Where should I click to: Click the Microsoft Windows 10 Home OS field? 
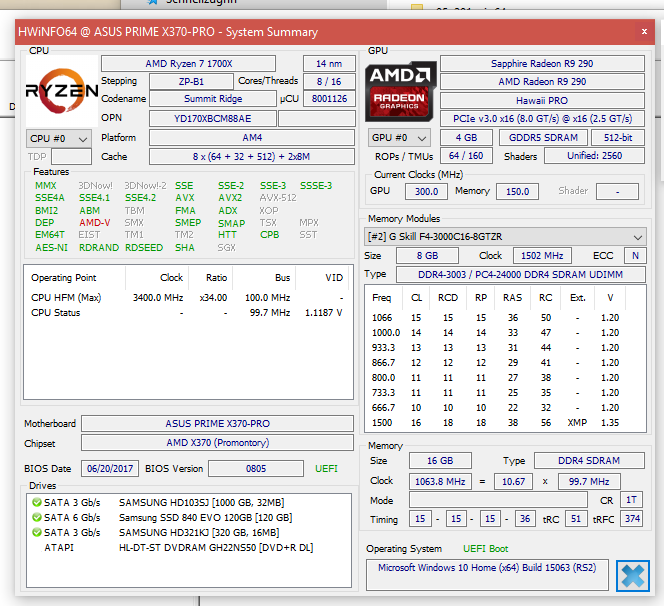[x=487, y=575]
